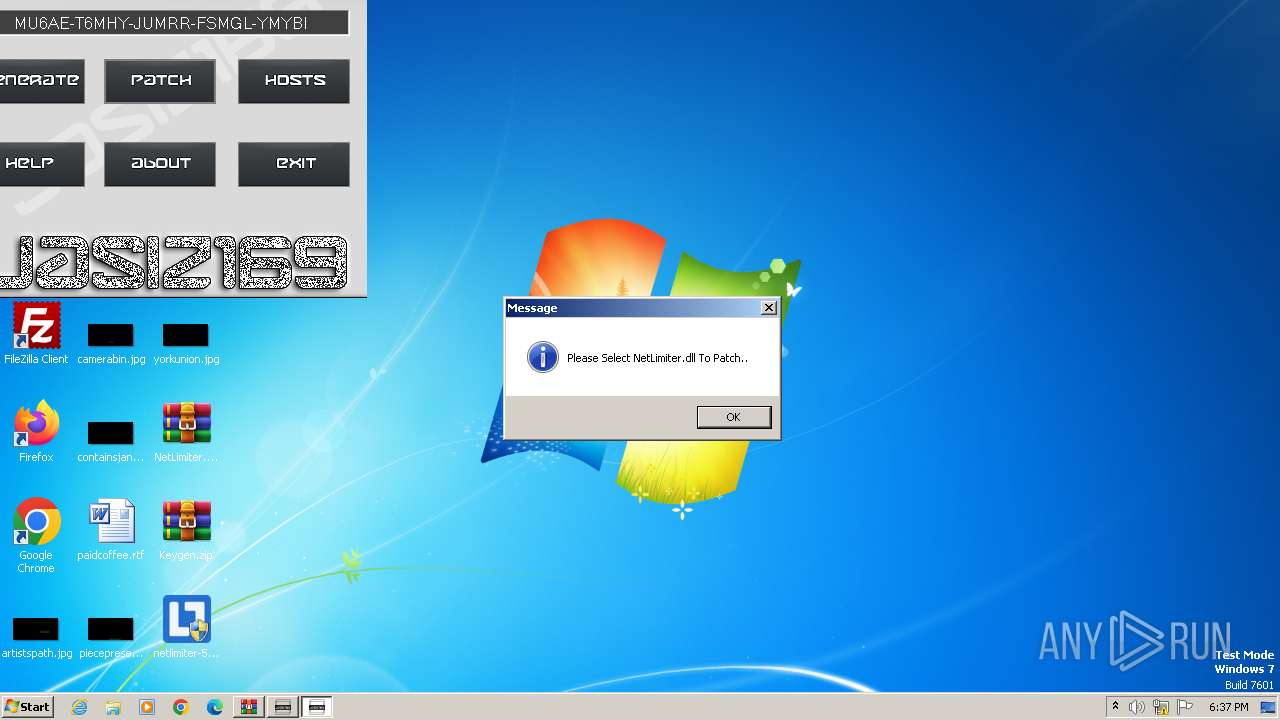This screenshot has width=1280, height=720.
Task: Select the camerabin.jpg desktop file
Action: click(x=111, y=343)
